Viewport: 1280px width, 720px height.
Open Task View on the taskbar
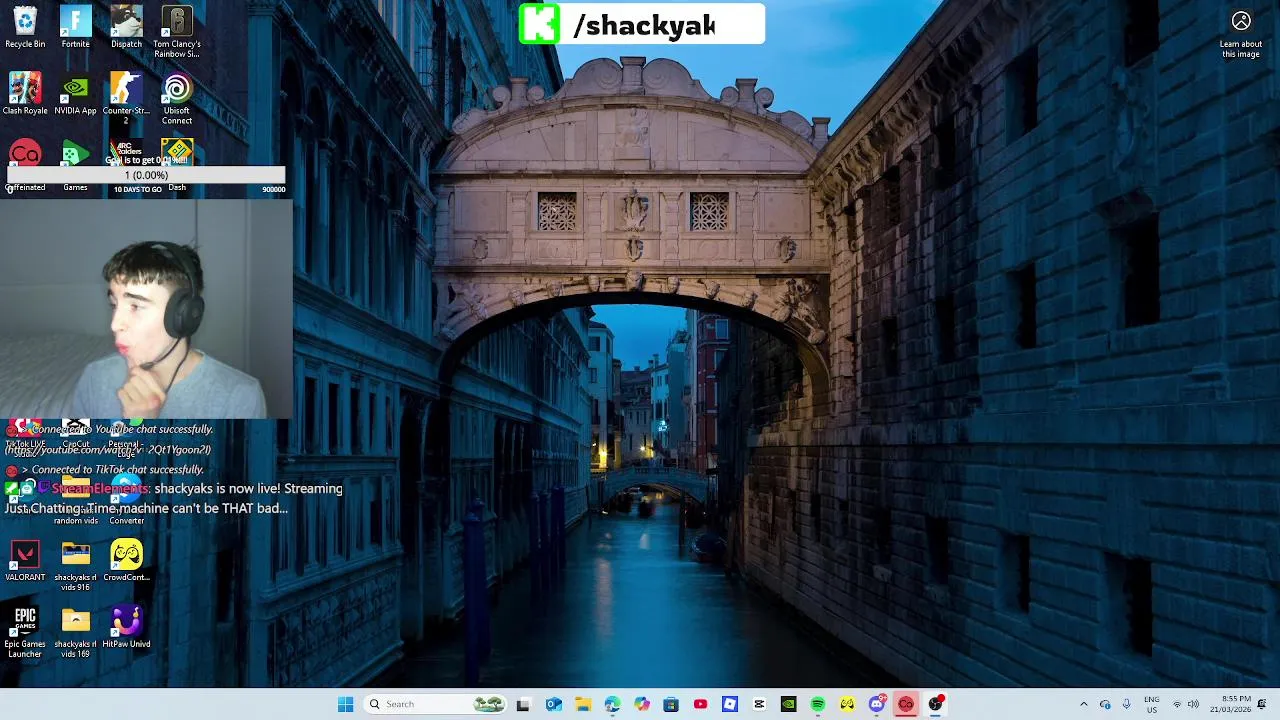coord(523,704)
